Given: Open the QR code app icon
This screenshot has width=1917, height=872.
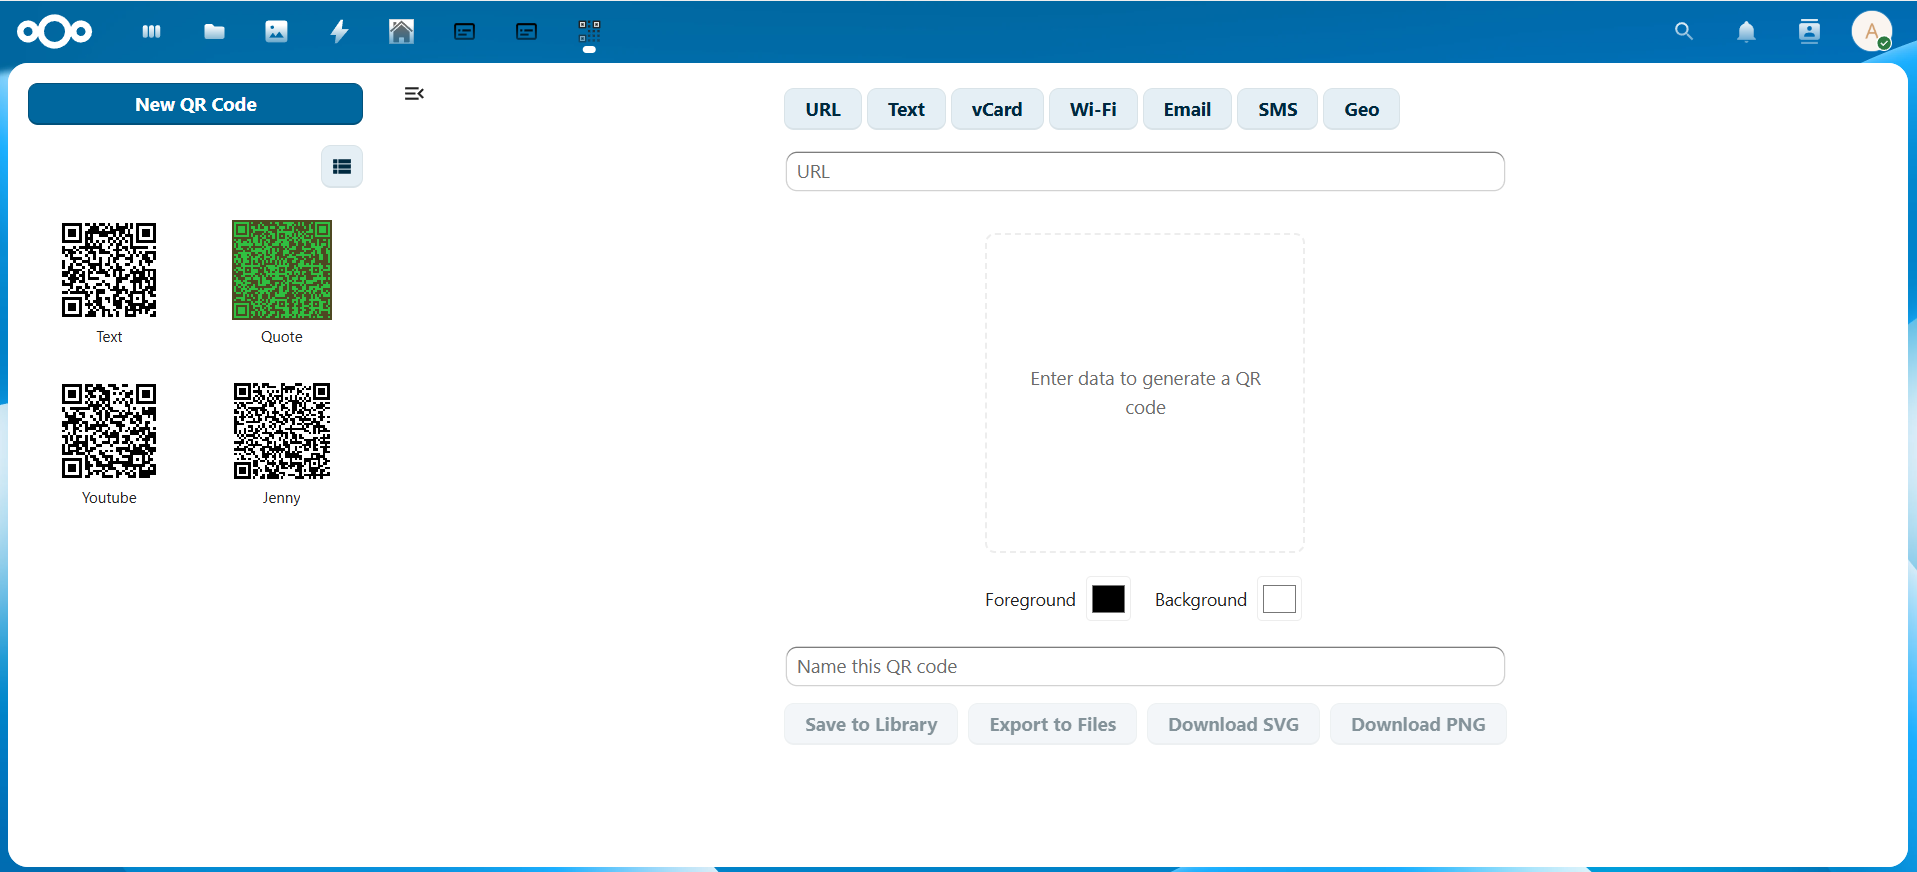Looking at the screenshot, I should (589, 32).
